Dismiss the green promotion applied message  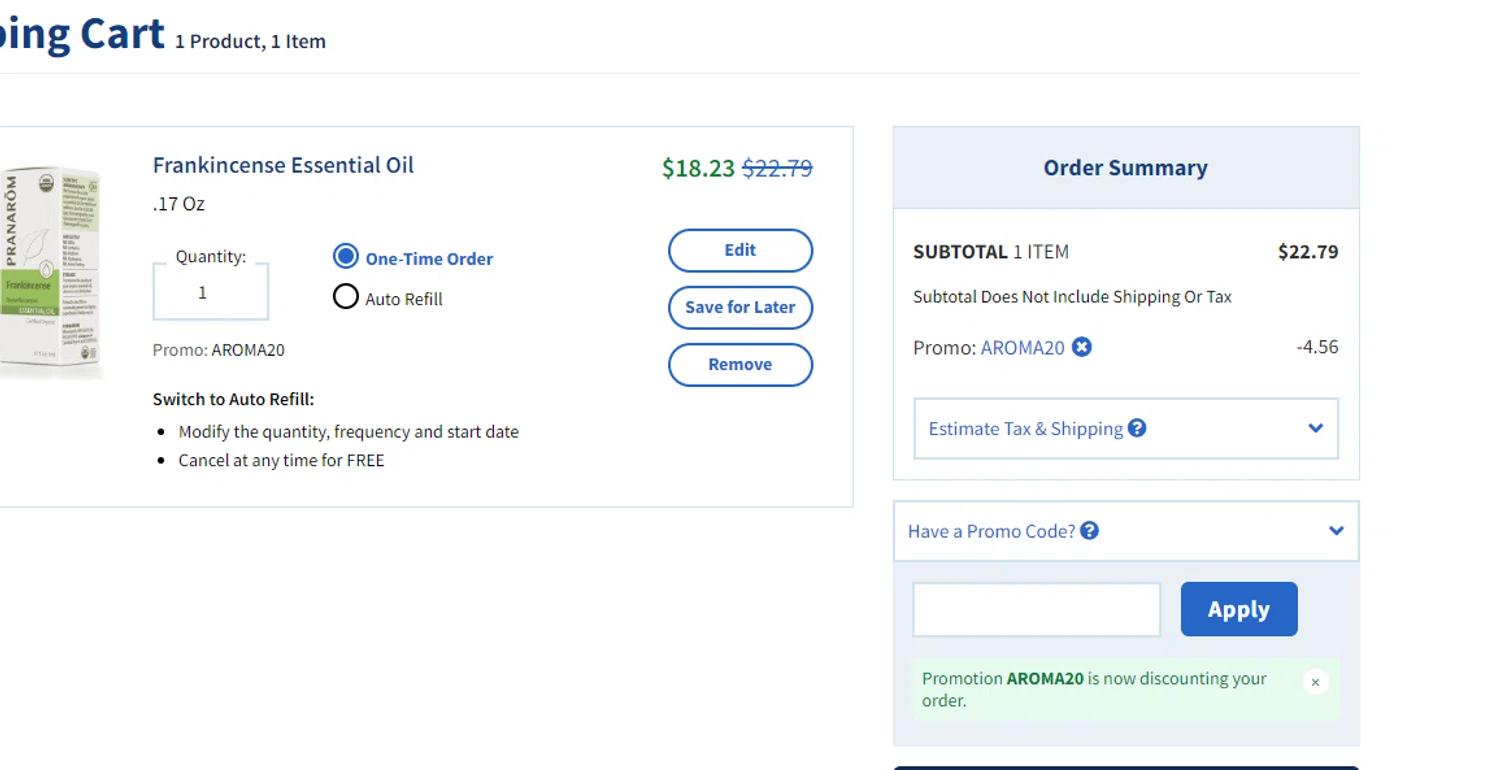point(1315,682)
